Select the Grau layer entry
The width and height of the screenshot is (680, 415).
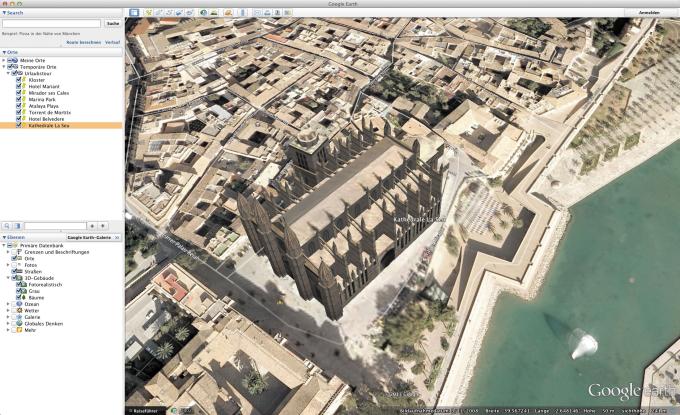tap(34, 291)
